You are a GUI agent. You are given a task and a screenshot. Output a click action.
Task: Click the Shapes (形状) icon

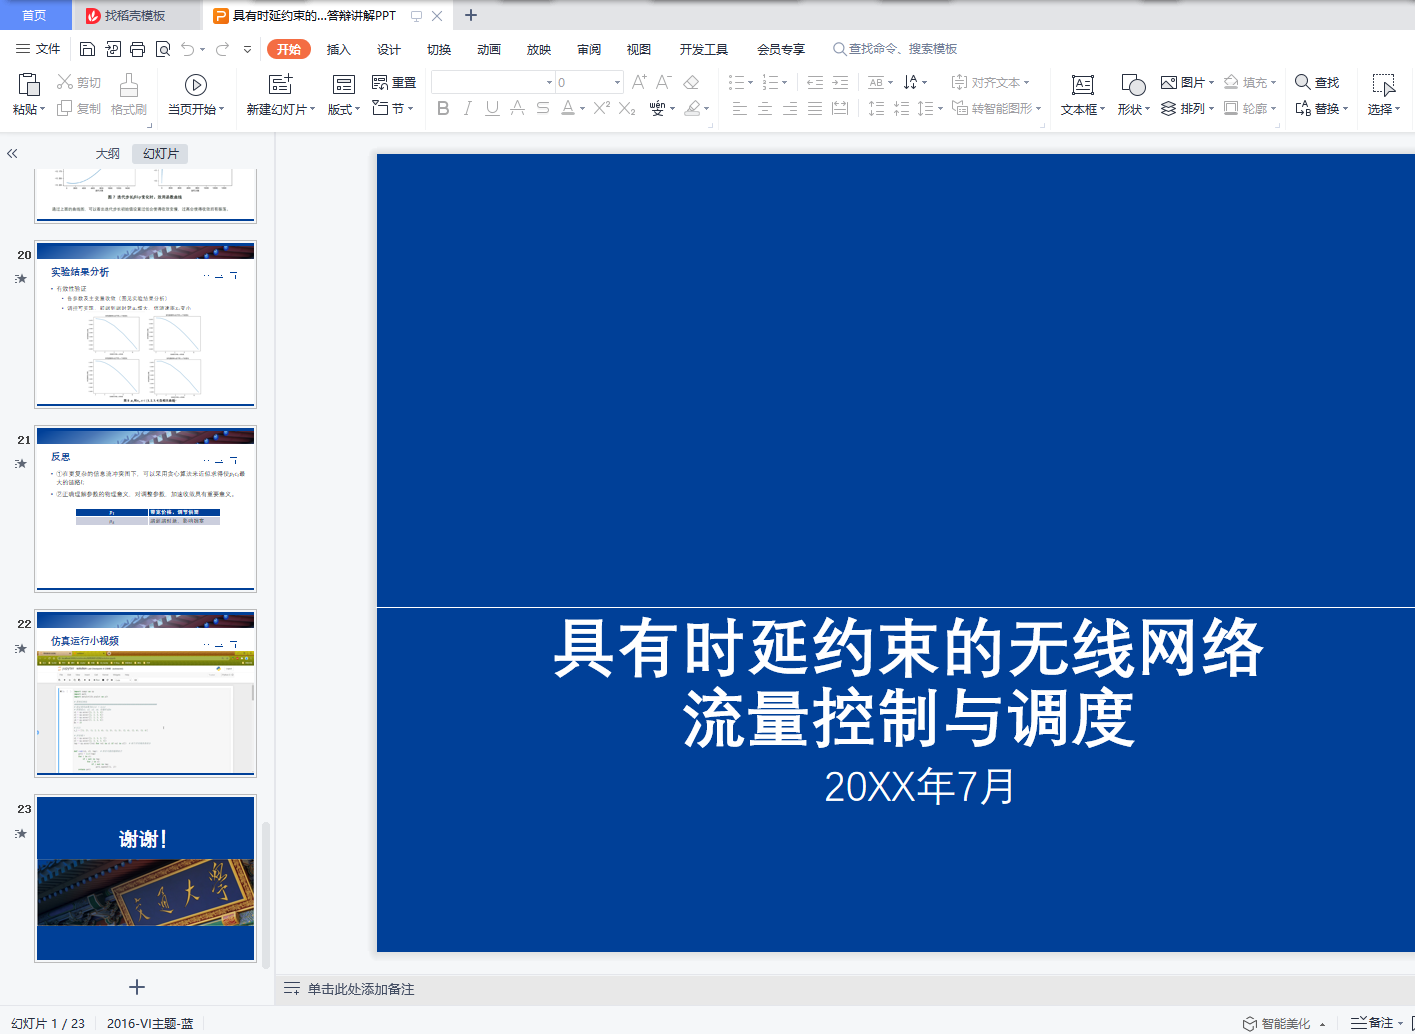(1133, 85)
